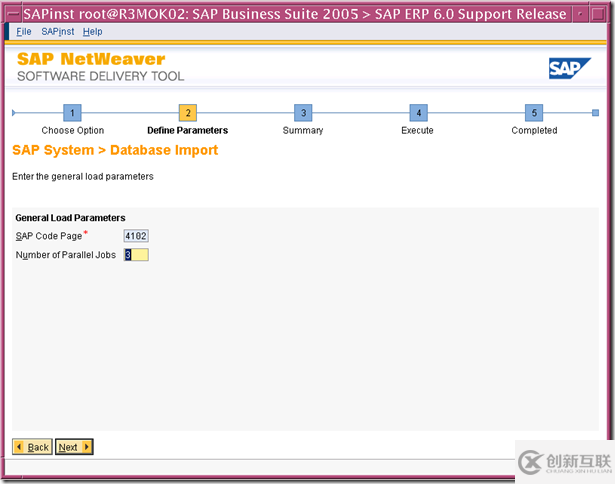Screen dimensions: 615x484
Task: Click step 5 Completed marker
Action: 534,113
